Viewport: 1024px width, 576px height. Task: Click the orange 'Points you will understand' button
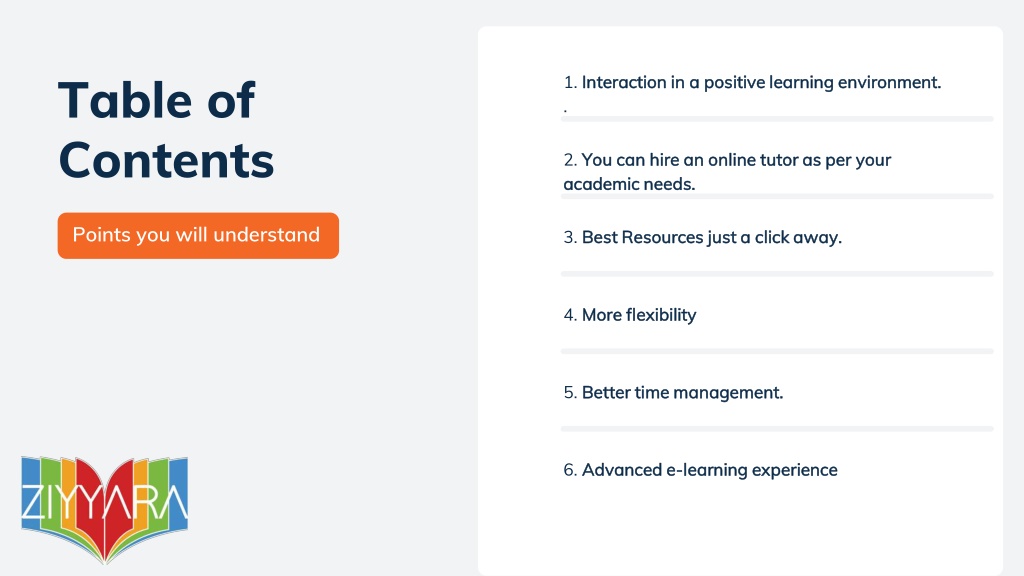click(198, 235)
